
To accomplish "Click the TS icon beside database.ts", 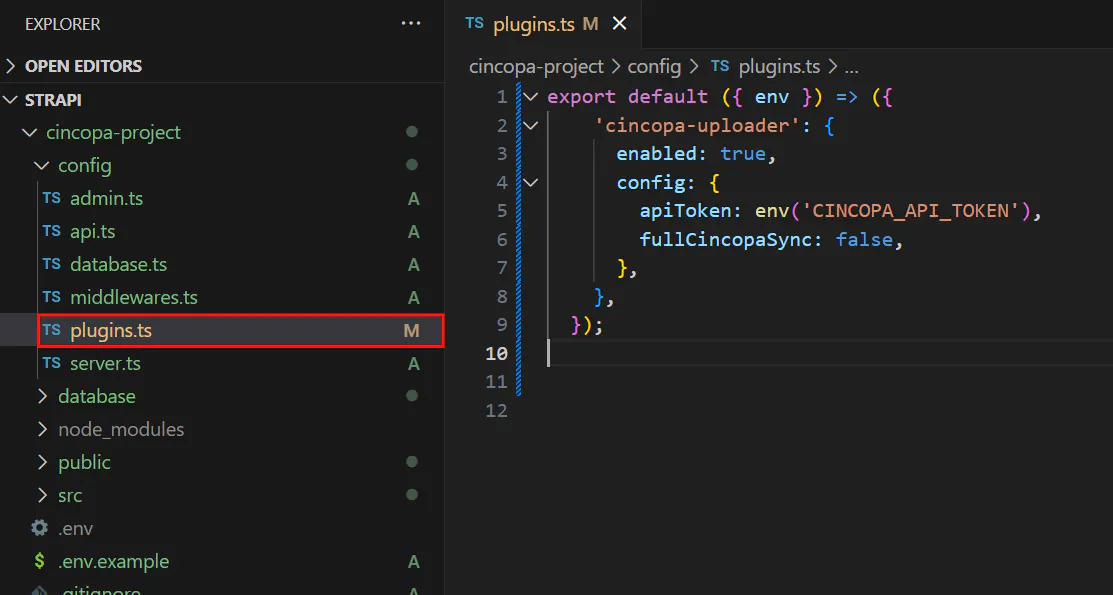I will (51, 264).
